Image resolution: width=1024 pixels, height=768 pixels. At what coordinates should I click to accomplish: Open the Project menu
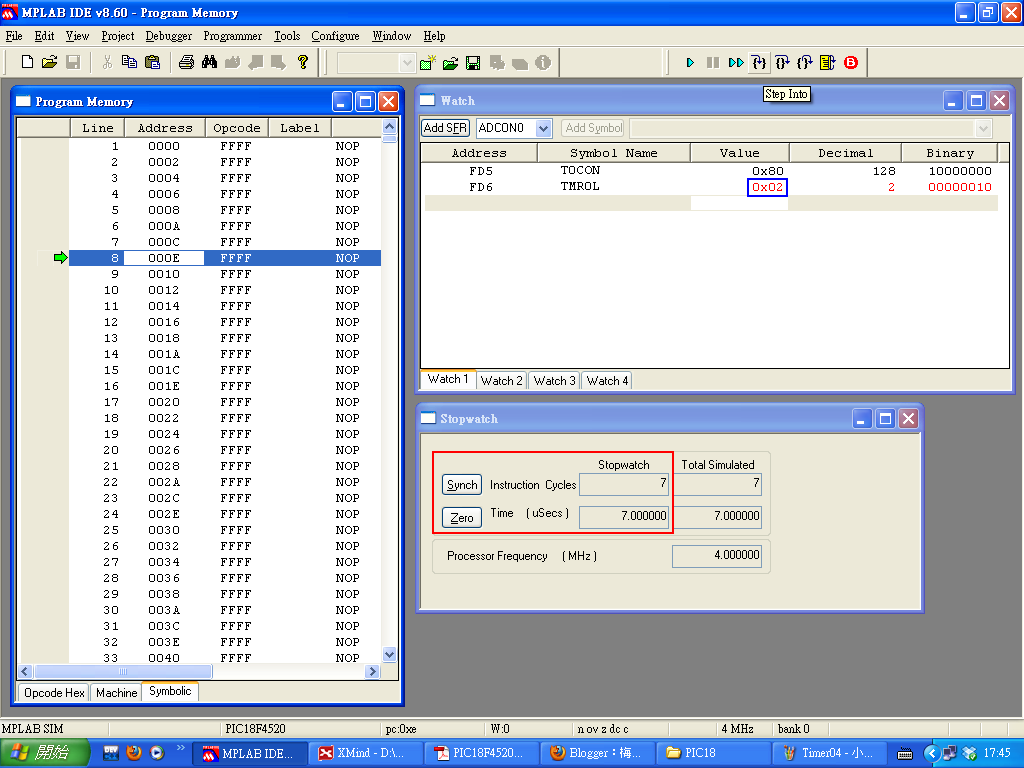118,36
